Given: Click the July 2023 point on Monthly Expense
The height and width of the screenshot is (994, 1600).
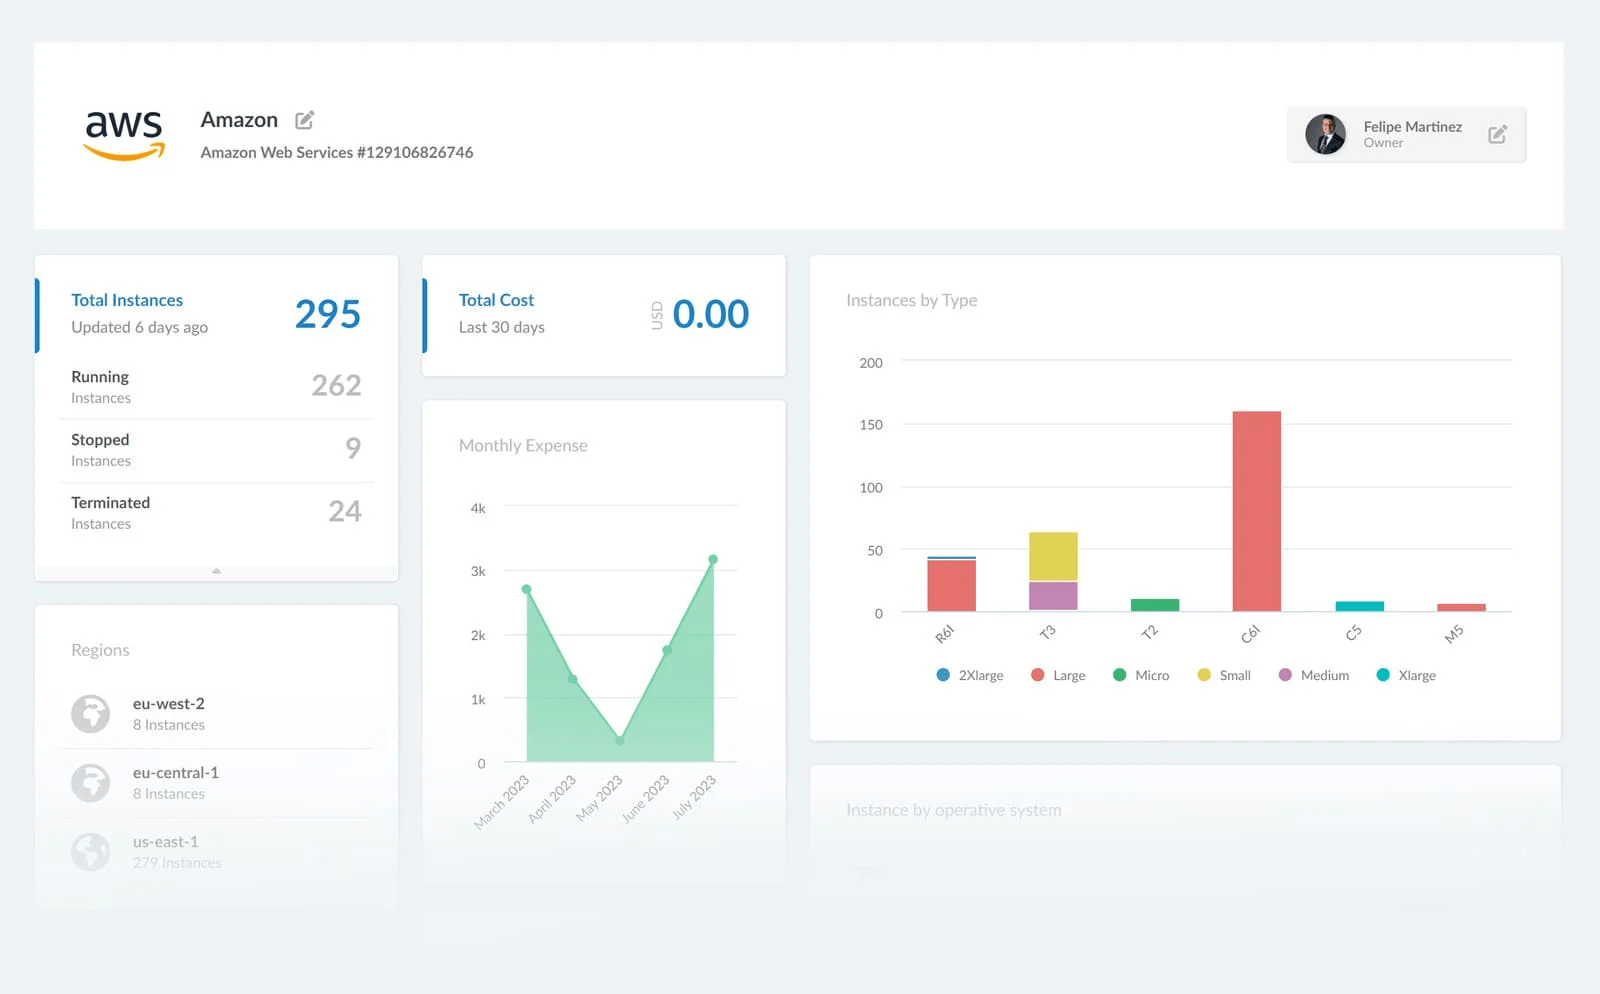Looking at the screenshot, I should pyautogui.click(x=712, y=558).
